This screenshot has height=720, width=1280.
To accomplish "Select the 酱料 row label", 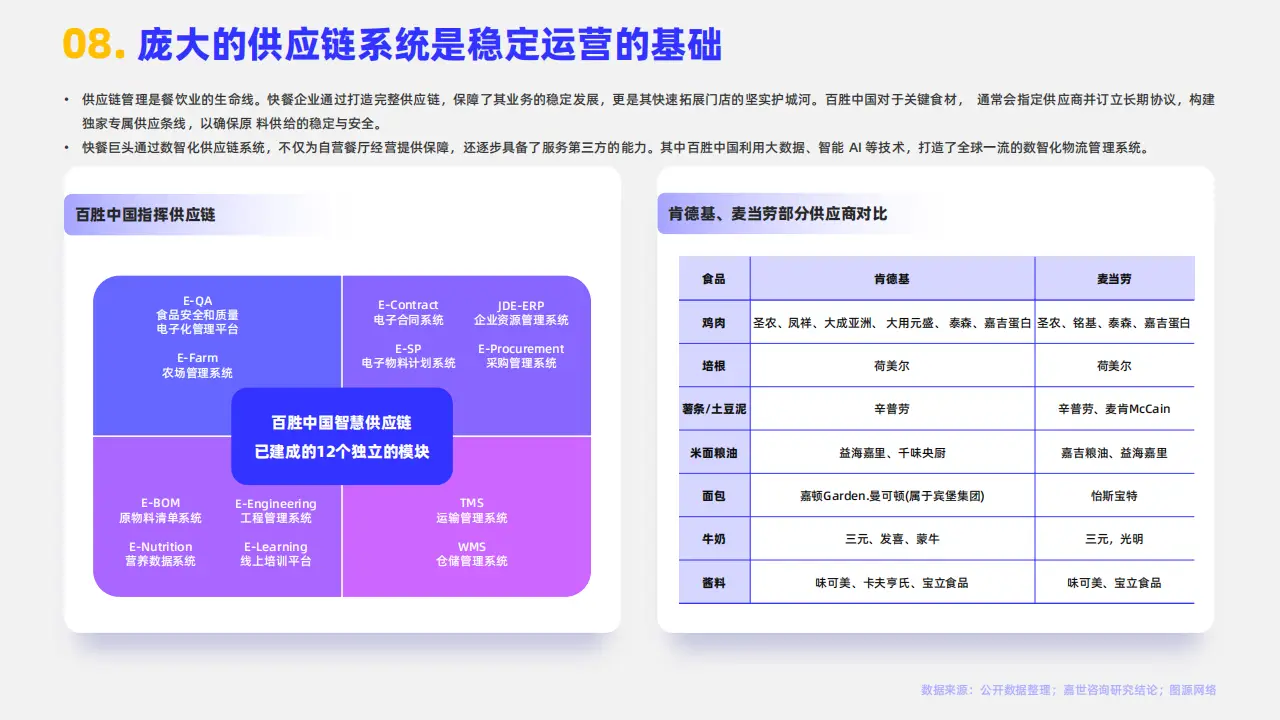I will pyautogui.click(x=714, y=582).
